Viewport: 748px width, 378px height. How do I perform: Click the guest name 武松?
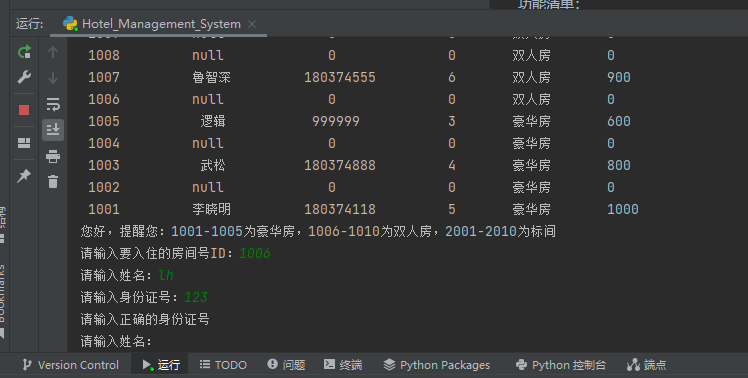[x=213, y=165]
